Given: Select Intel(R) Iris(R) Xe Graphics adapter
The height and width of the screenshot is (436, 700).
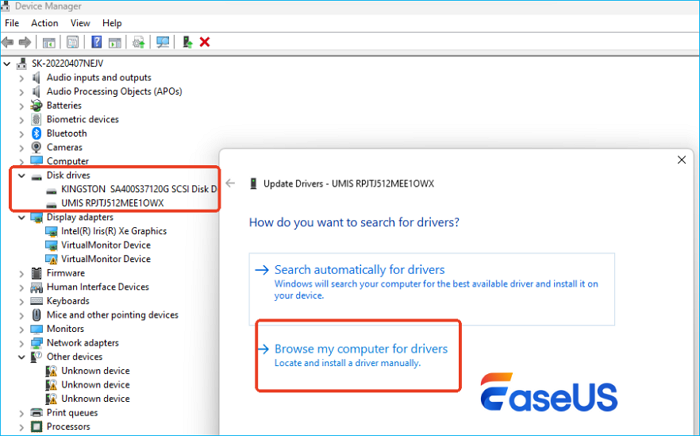Looking at the screenshot, I should pos(113,231).
